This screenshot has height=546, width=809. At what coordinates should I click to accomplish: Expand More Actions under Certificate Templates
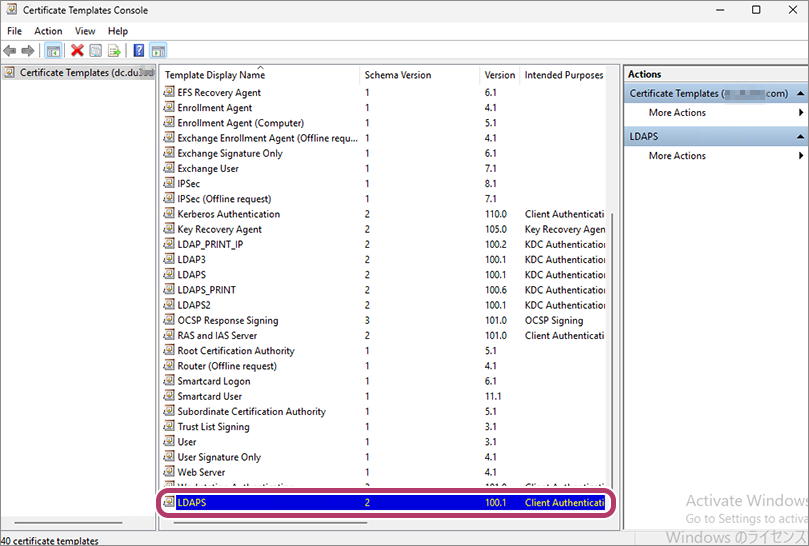[677, 113]
